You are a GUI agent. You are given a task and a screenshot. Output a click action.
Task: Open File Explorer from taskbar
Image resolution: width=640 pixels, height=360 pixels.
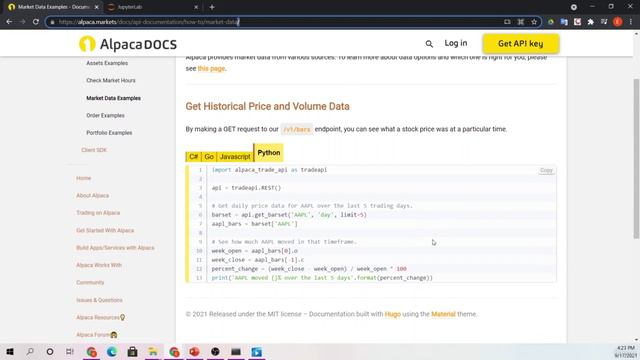click(x=153, y=351)
